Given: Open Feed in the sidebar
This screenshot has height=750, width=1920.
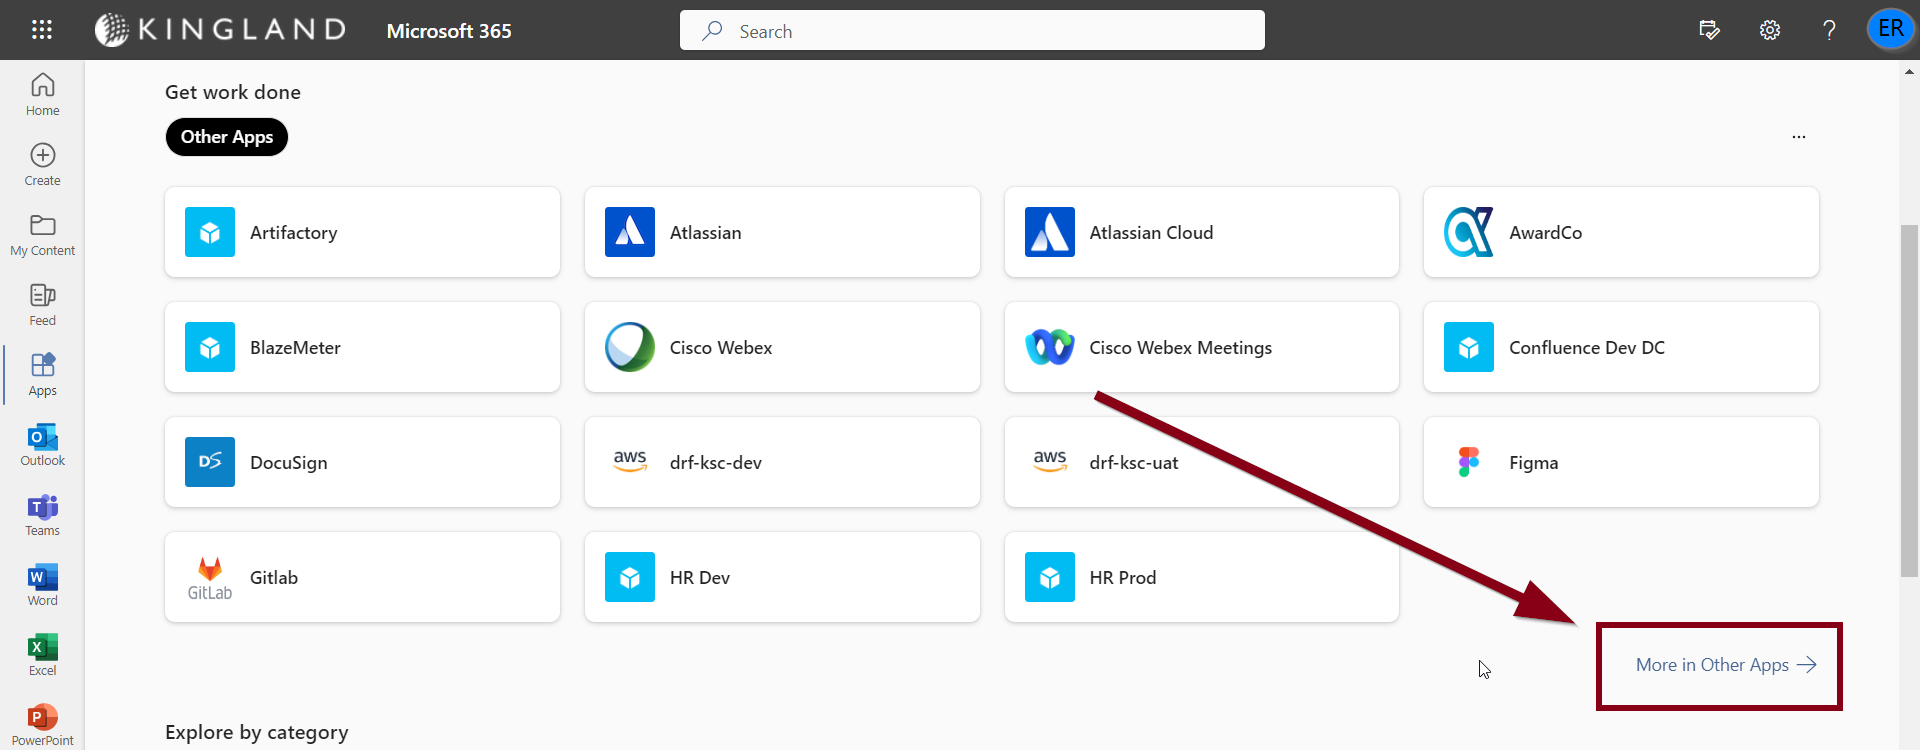Looking at the screenshot, I should [43, 305].
